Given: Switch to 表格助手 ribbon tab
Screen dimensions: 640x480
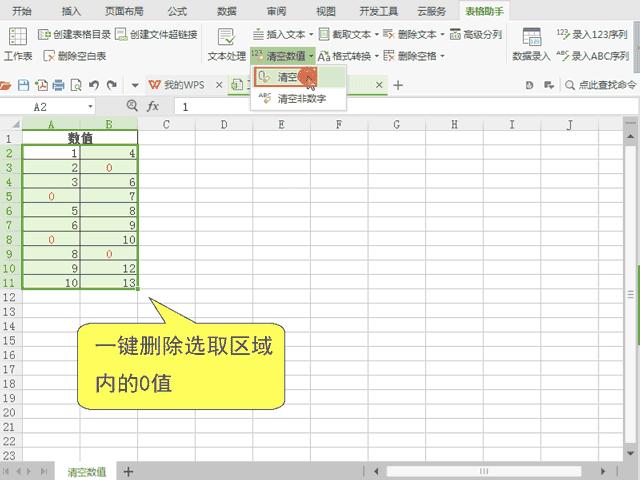Looking at the screenshot, I should pos(484,11).
